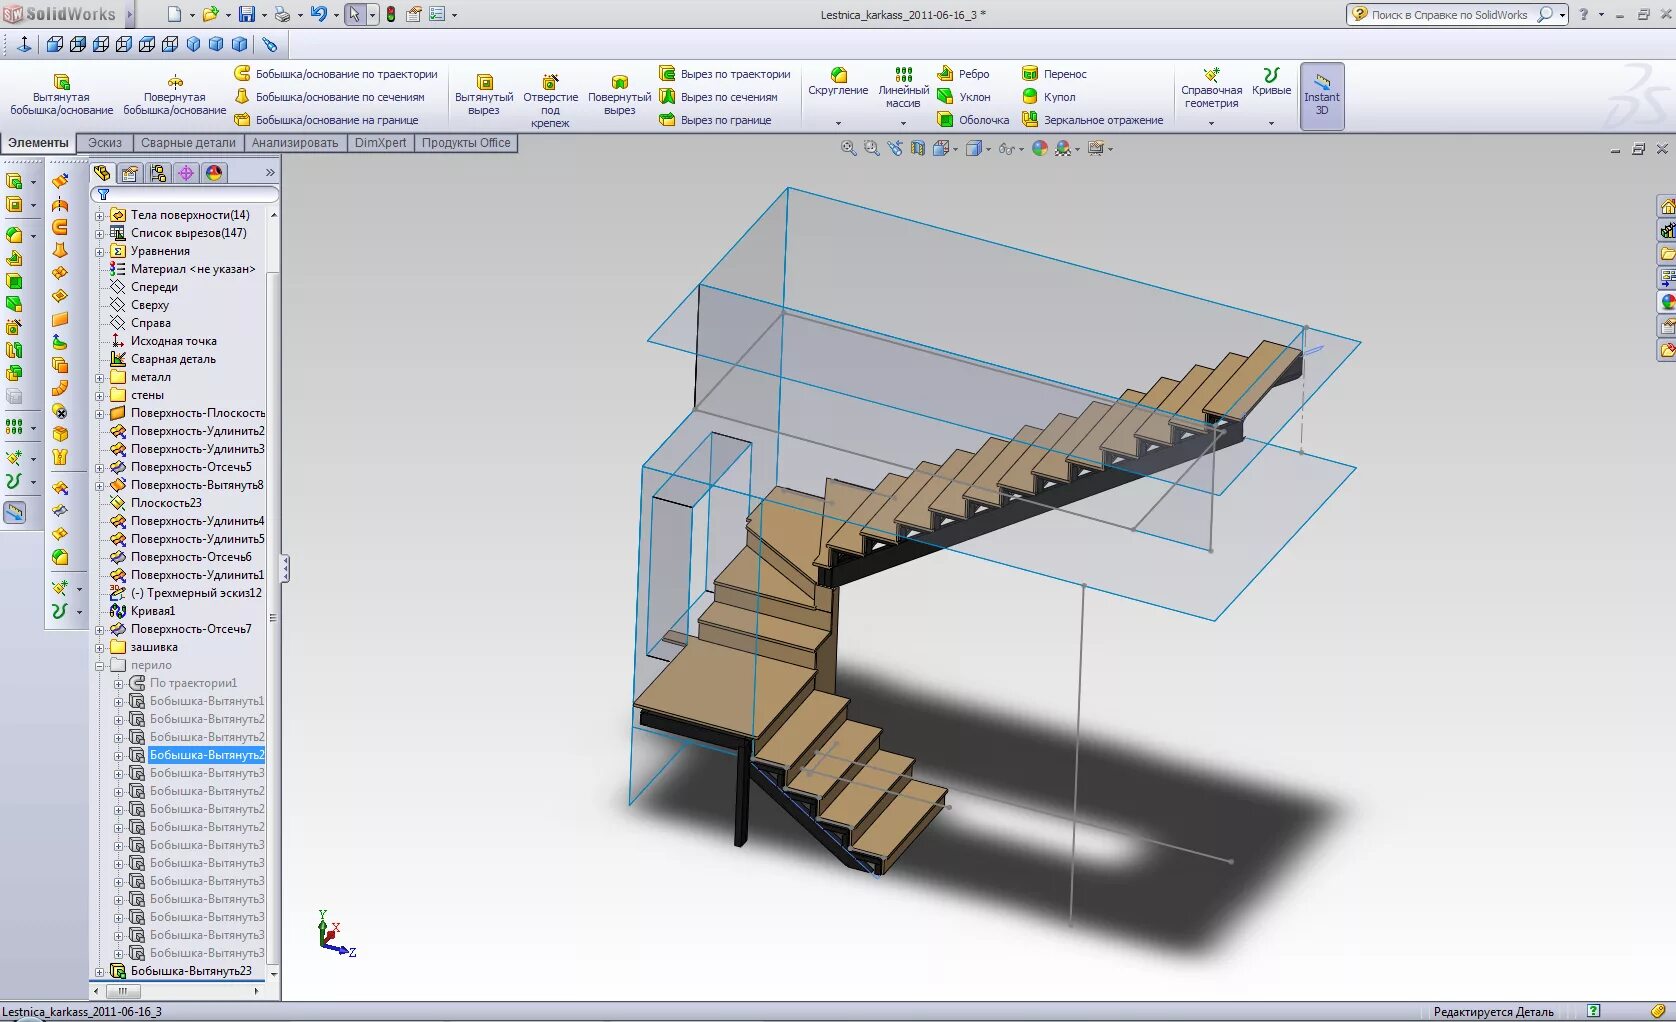Click Zoom to Fit view icon
1676x1022 pixels.
[848, 148]
